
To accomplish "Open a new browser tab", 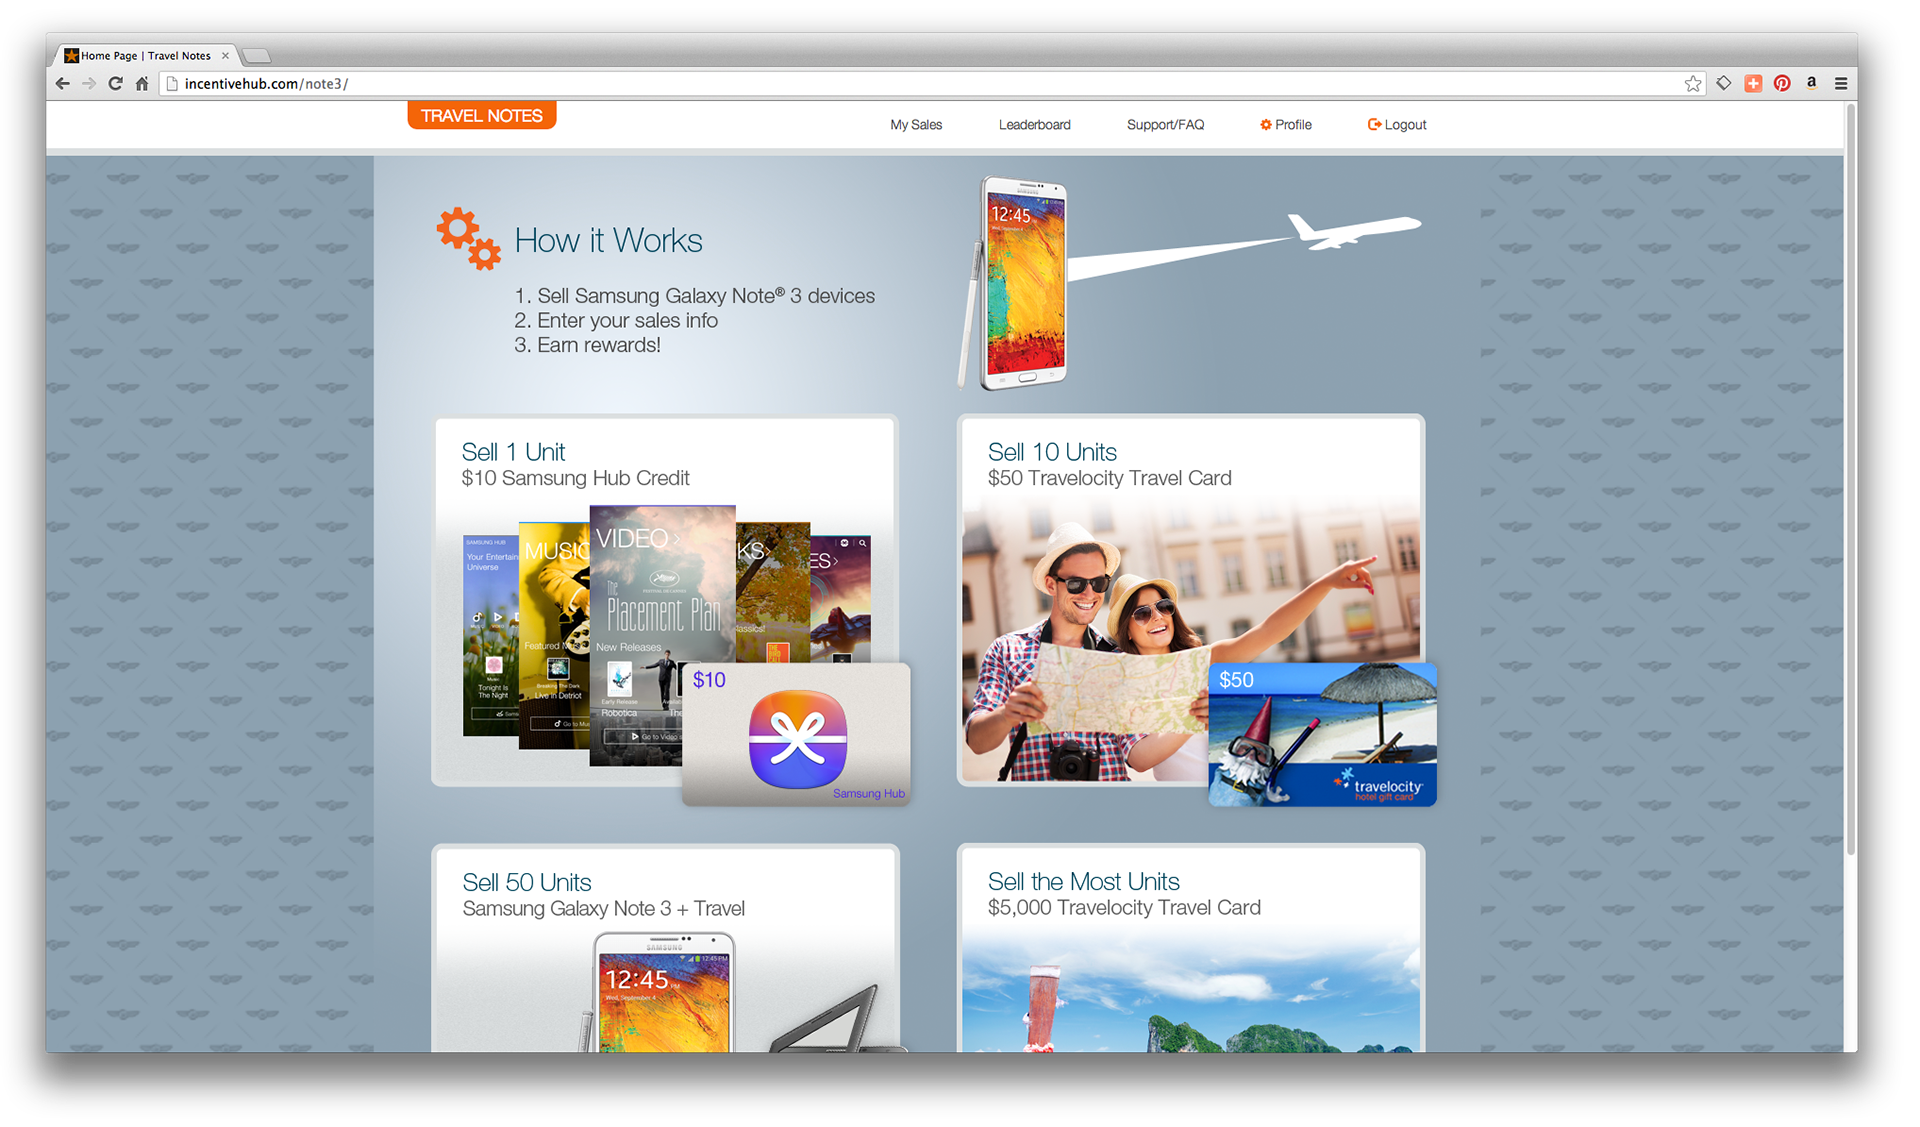I will tap(257, 56).
